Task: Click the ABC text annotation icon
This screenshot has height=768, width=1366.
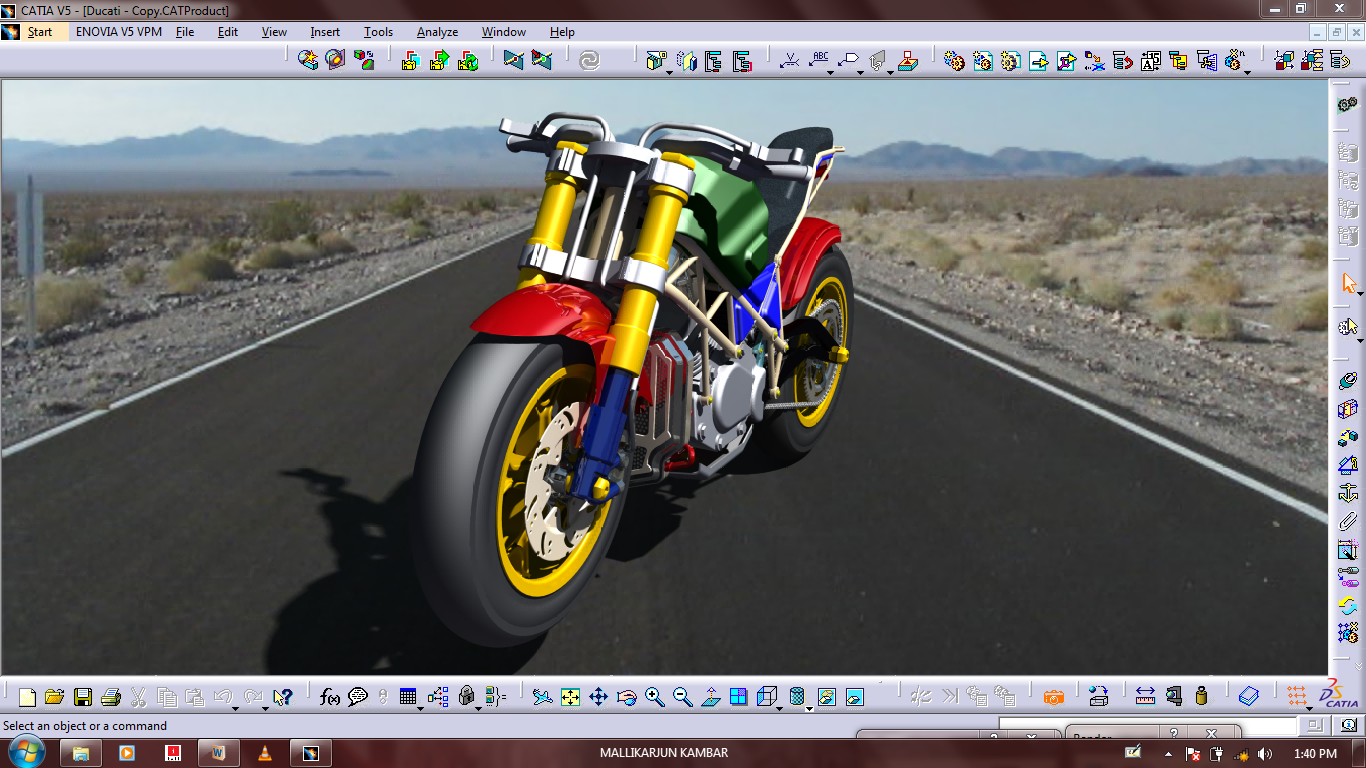Action: click(819, 60)
